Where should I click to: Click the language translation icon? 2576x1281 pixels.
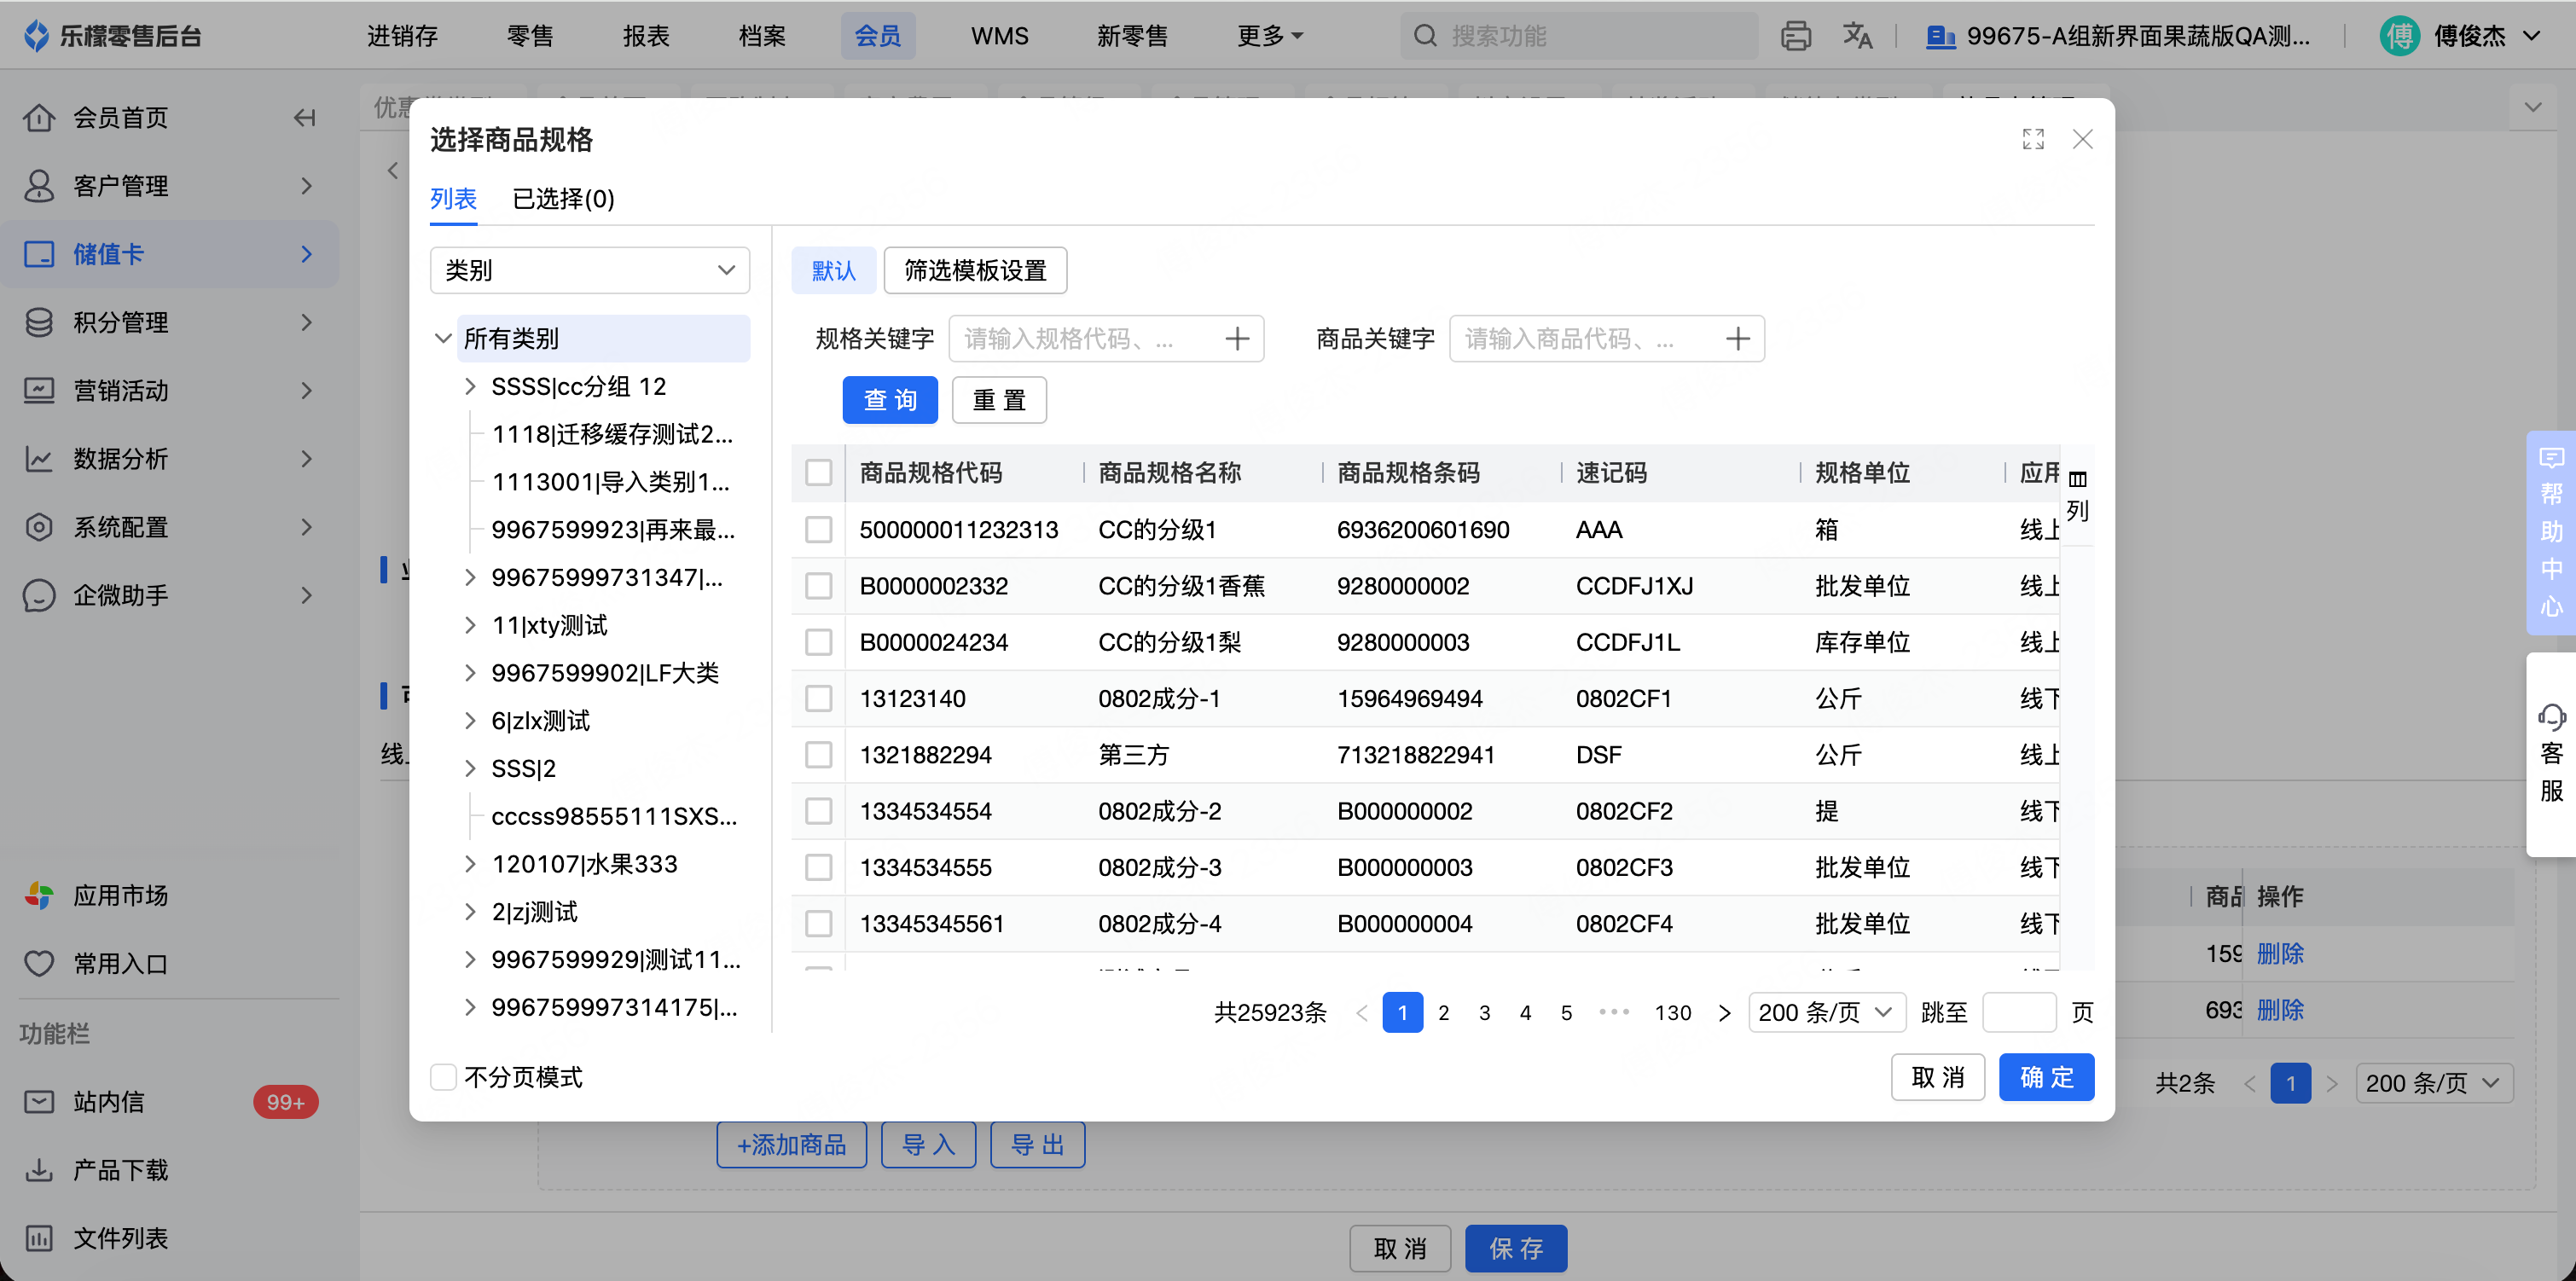(1857, 36)
